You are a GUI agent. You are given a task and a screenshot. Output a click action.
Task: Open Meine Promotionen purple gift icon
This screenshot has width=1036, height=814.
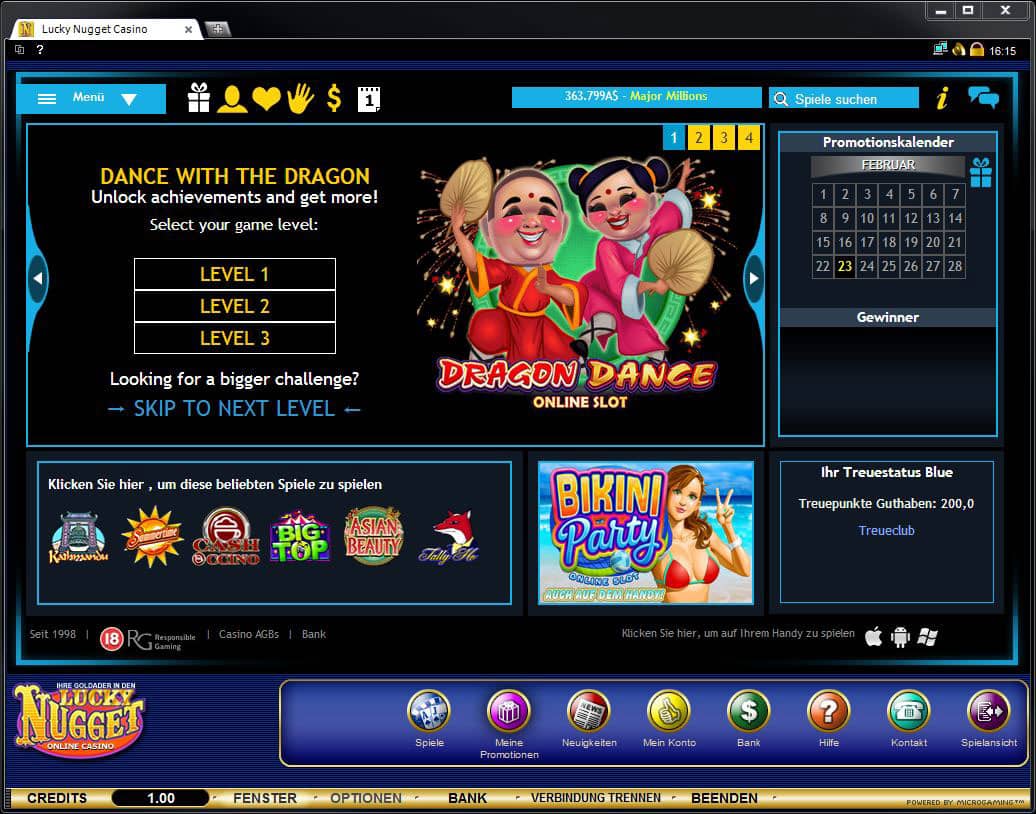pos(509,711)
